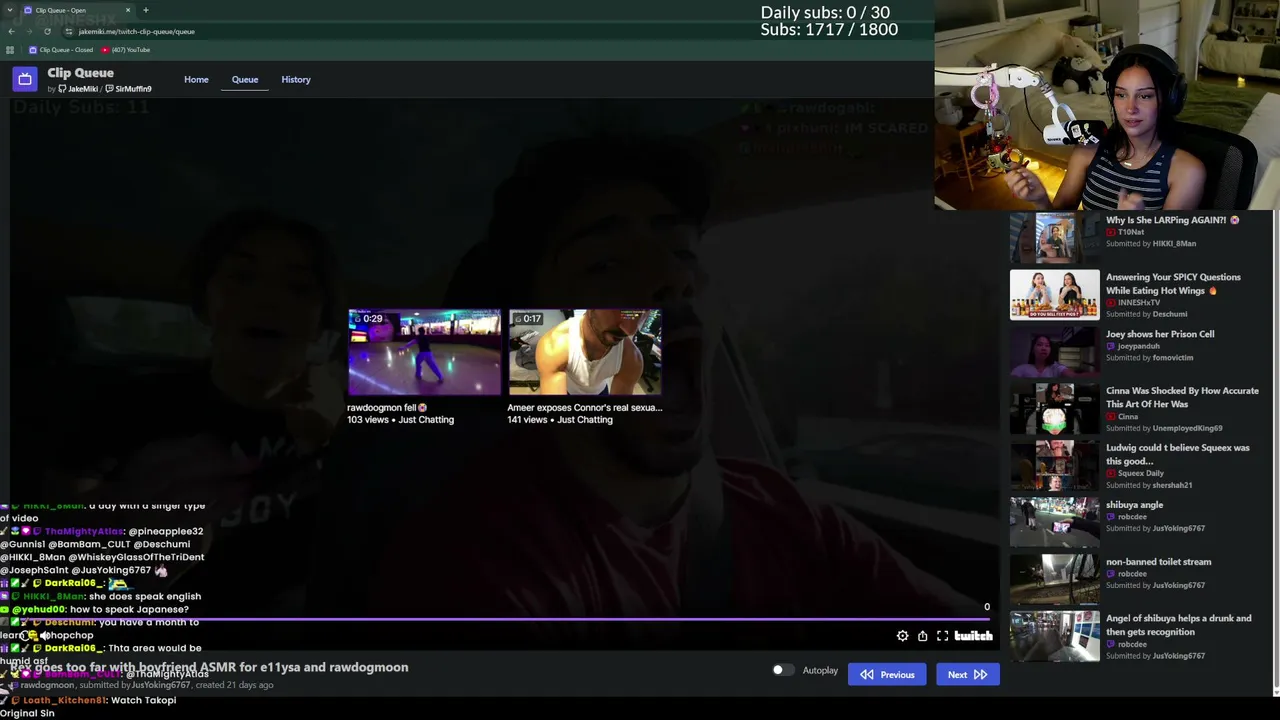Go forward in the browser
This screenshot has height=720, width=1280.
click(x=29, y=31)
